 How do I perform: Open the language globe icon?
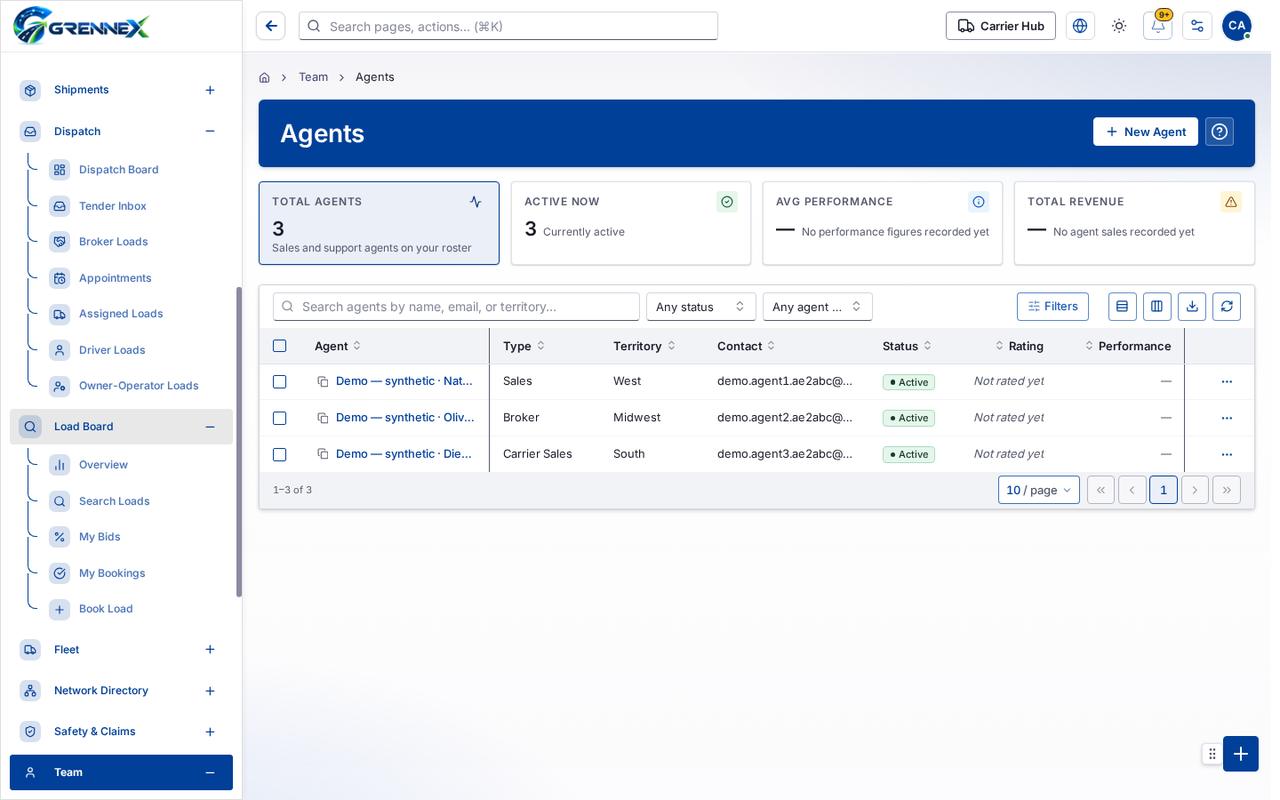tap(1080, 26)
